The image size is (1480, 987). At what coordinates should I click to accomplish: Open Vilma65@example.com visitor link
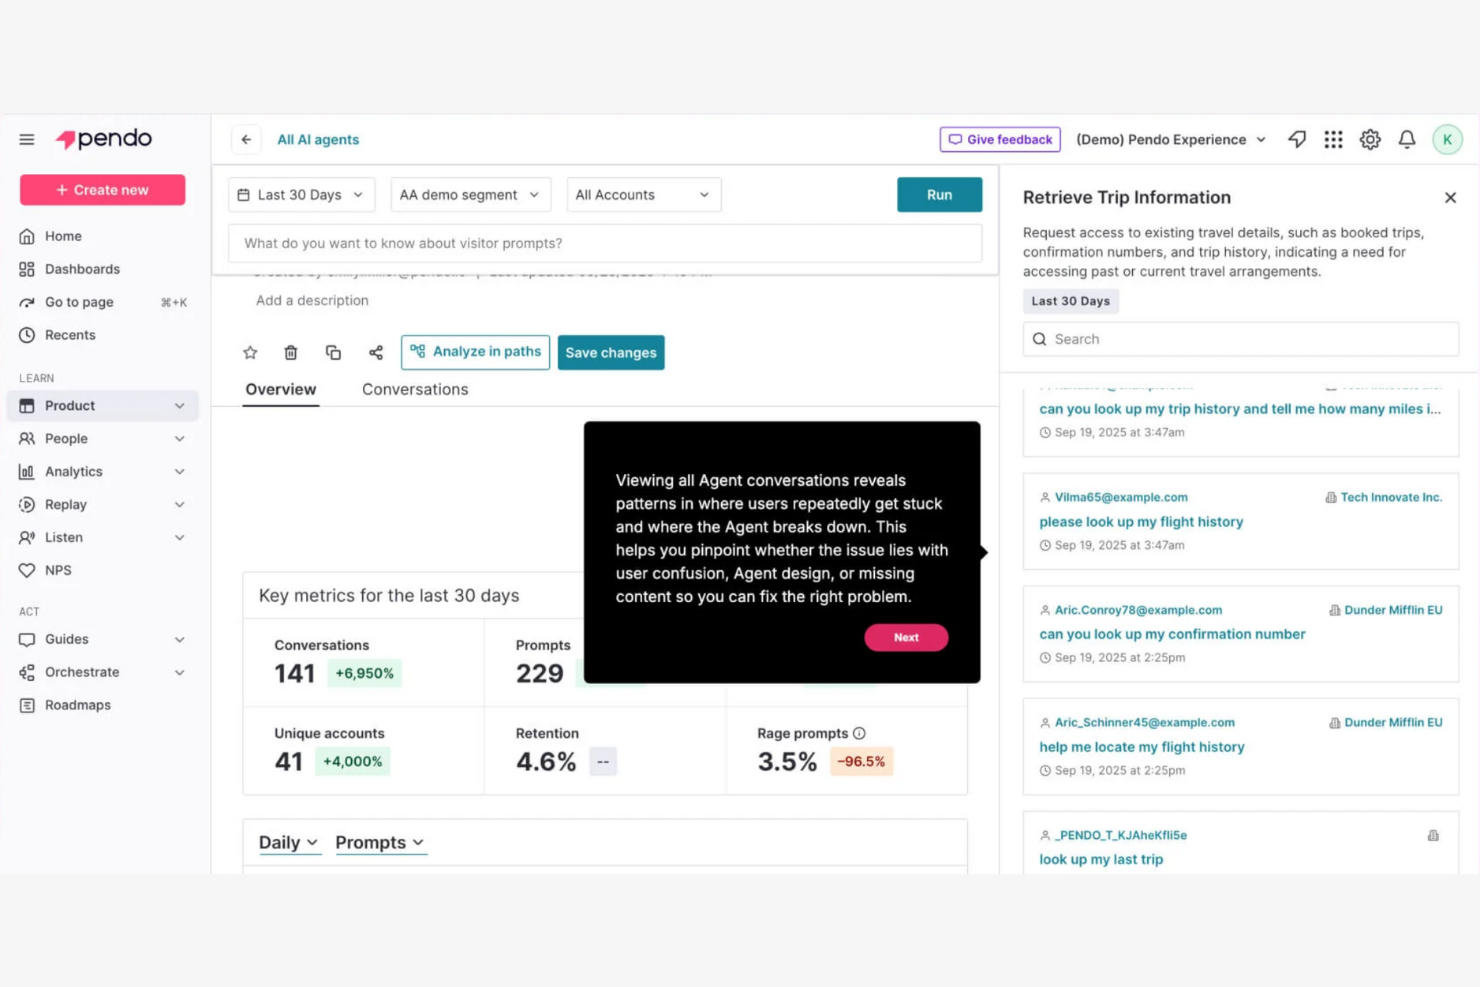click(1121, 497)
